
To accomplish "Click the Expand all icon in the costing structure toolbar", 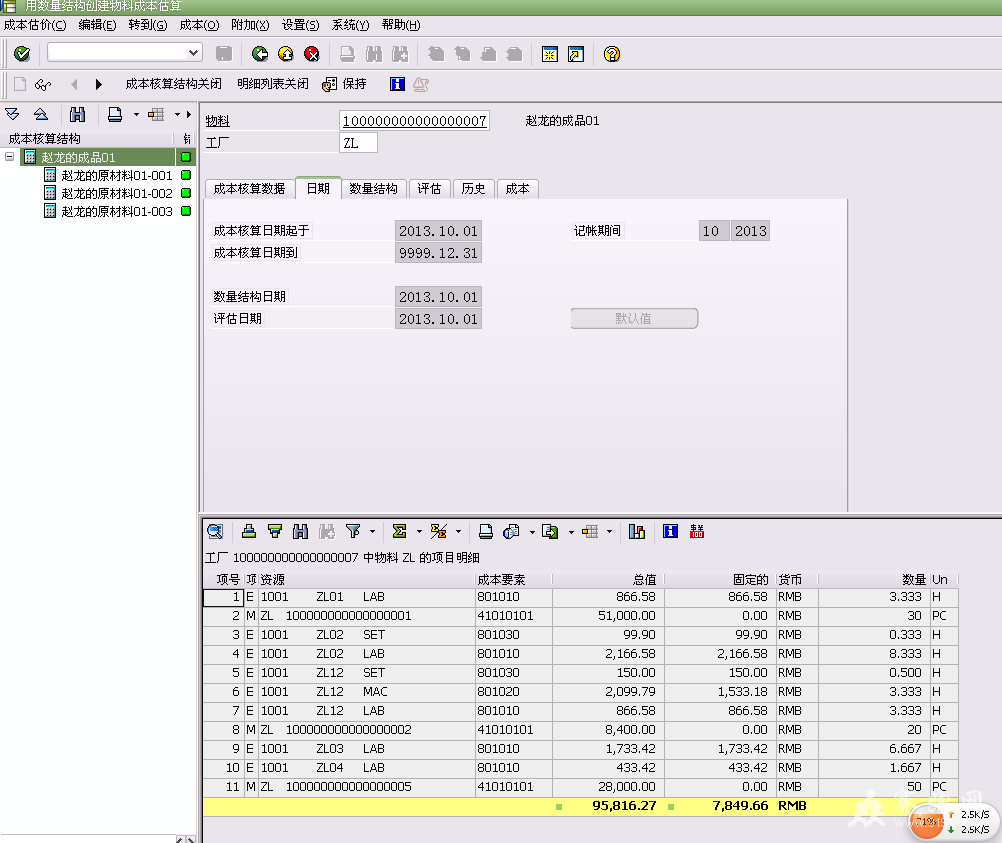I will point(12,114).
